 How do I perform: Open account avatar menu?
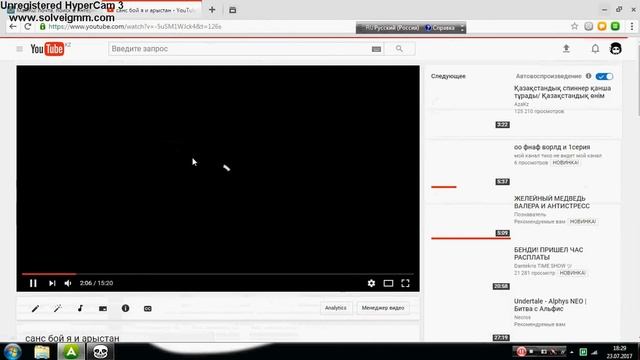point(616,49)
